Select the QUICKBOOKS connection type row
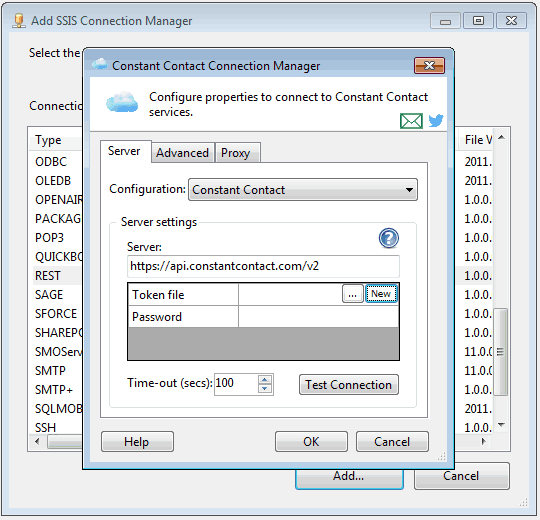Viewport: 540px width, 520px height. point(59,257)
